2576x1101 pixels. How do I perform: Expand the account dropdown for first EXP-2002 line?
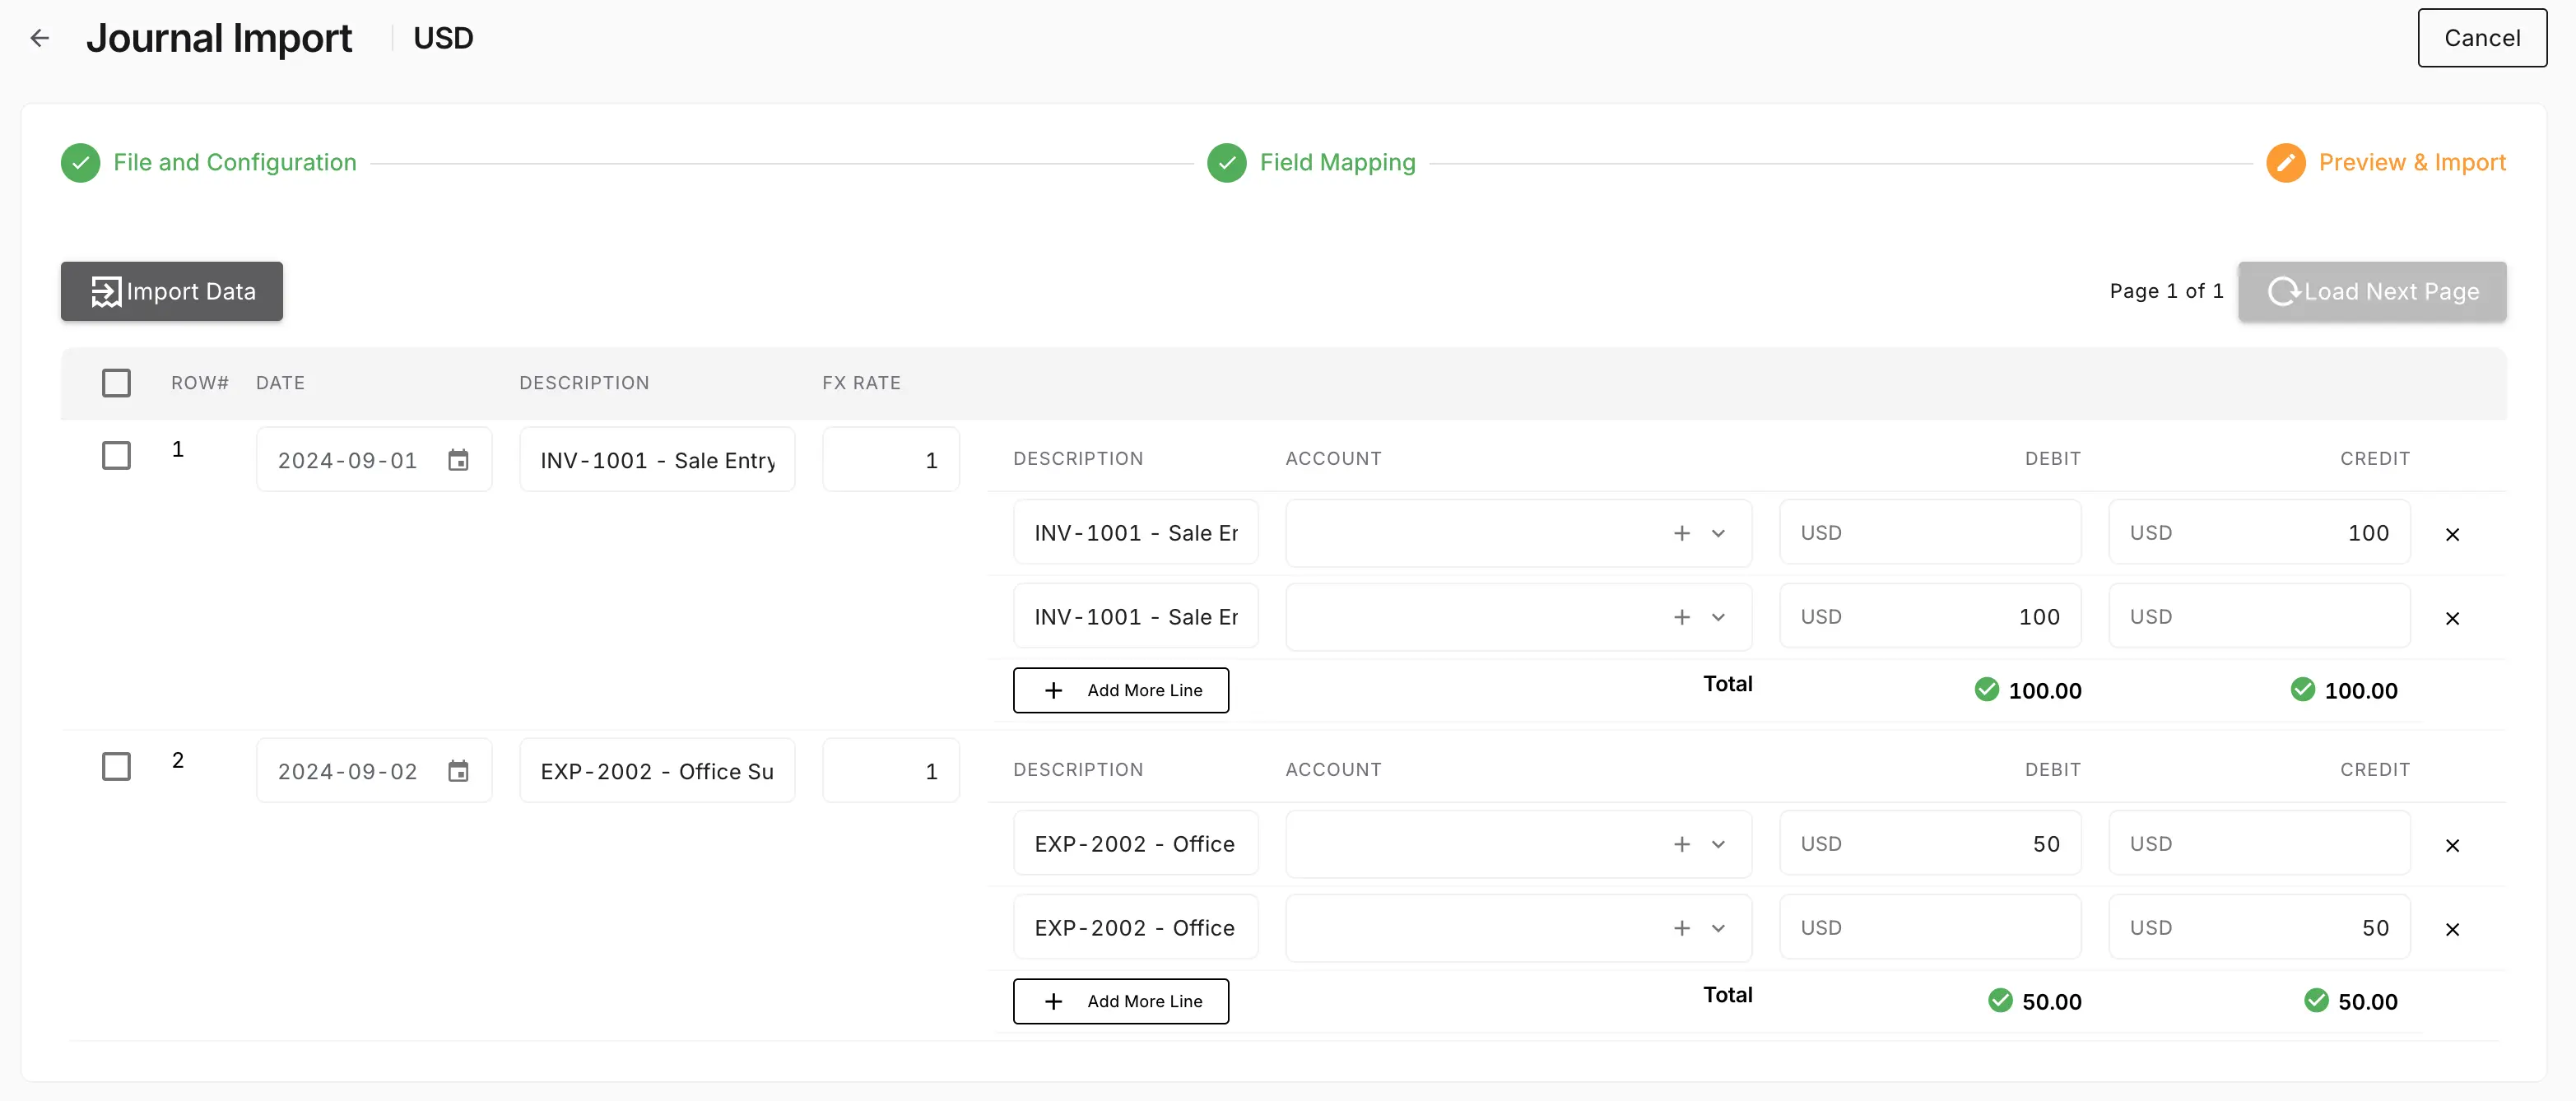(1719, 843)
